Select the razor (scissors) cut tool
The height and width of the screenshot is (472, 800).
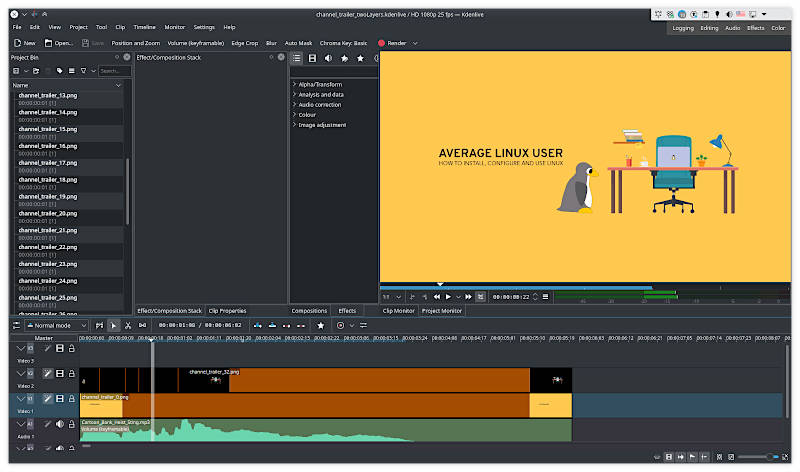128,326
